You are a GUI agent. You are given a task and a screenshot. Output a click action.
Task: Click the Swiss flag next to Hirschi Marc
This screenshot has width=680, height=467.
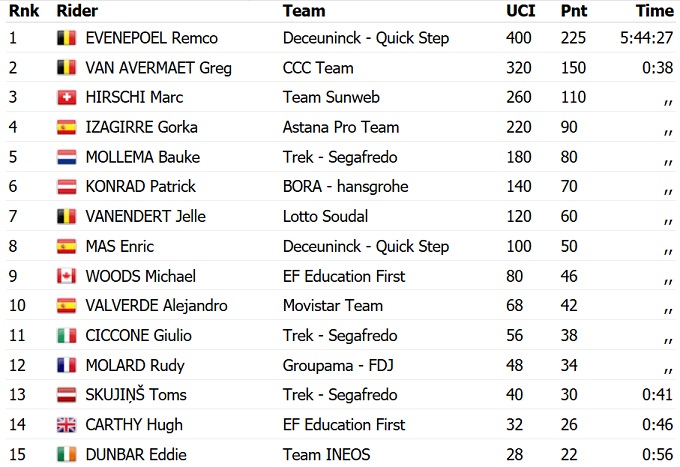(66, 98)
